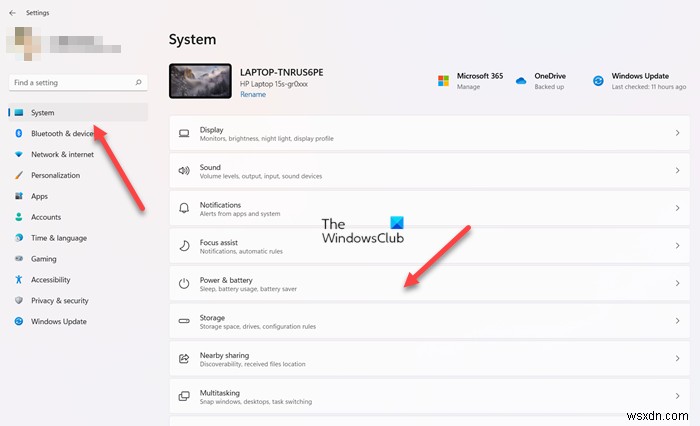Navigate to Accounts section
The height and width of the screenshot is (426, 700).
[x=46, y=217]
